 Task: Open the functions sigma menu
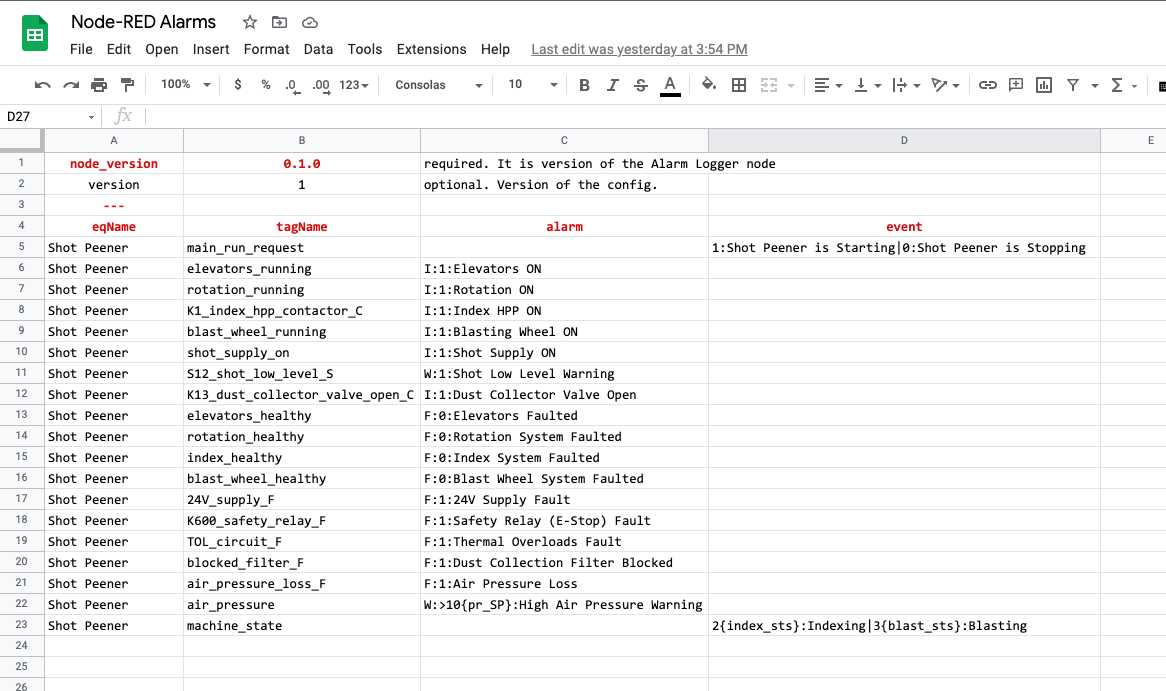[1117, 85]
